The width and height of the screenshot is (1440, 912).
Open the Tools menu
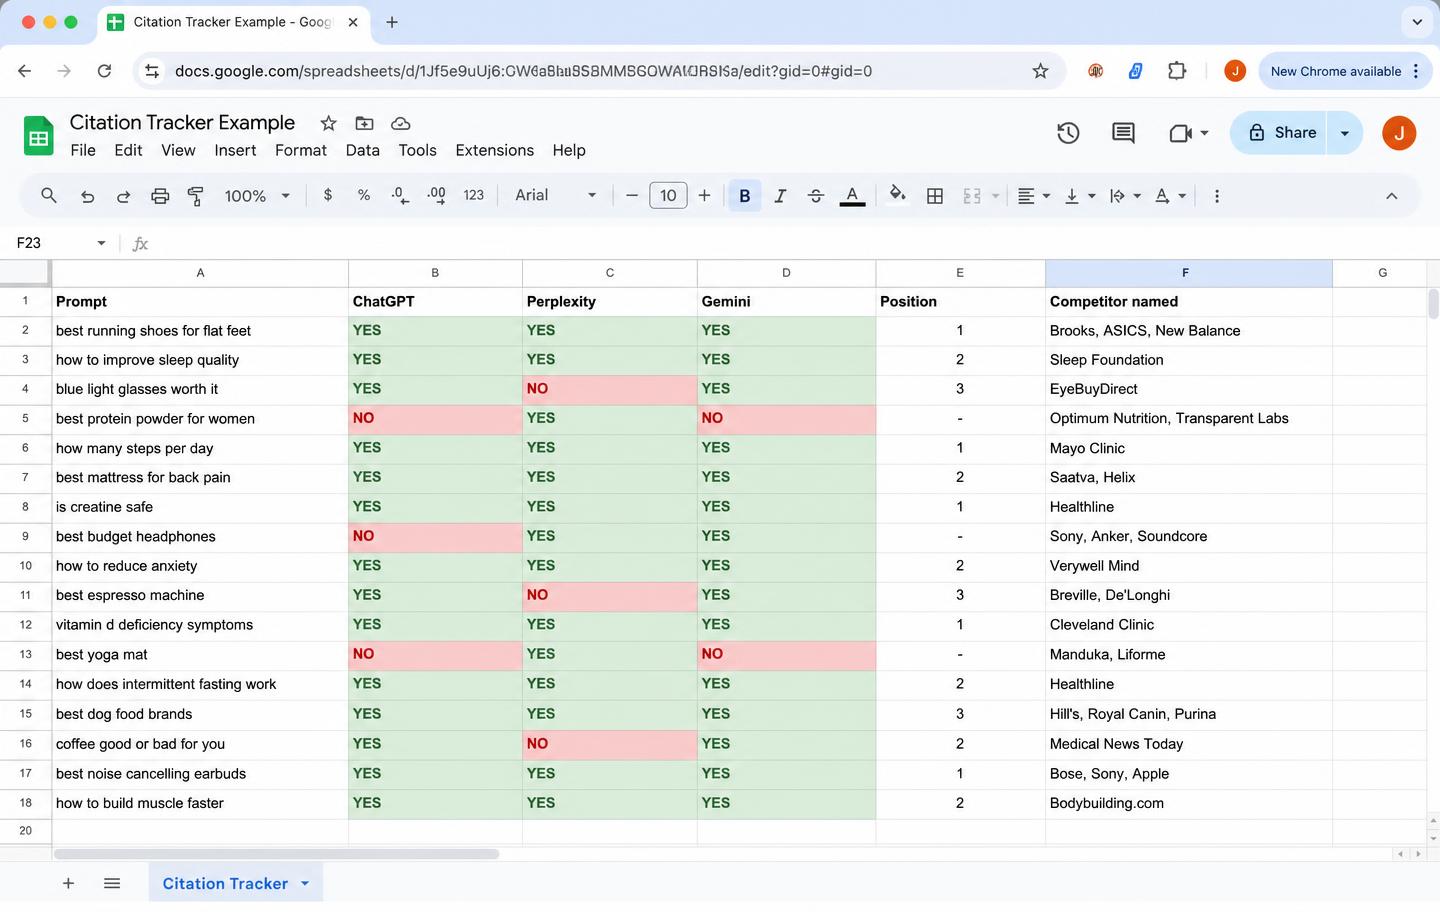click(417, 150)
